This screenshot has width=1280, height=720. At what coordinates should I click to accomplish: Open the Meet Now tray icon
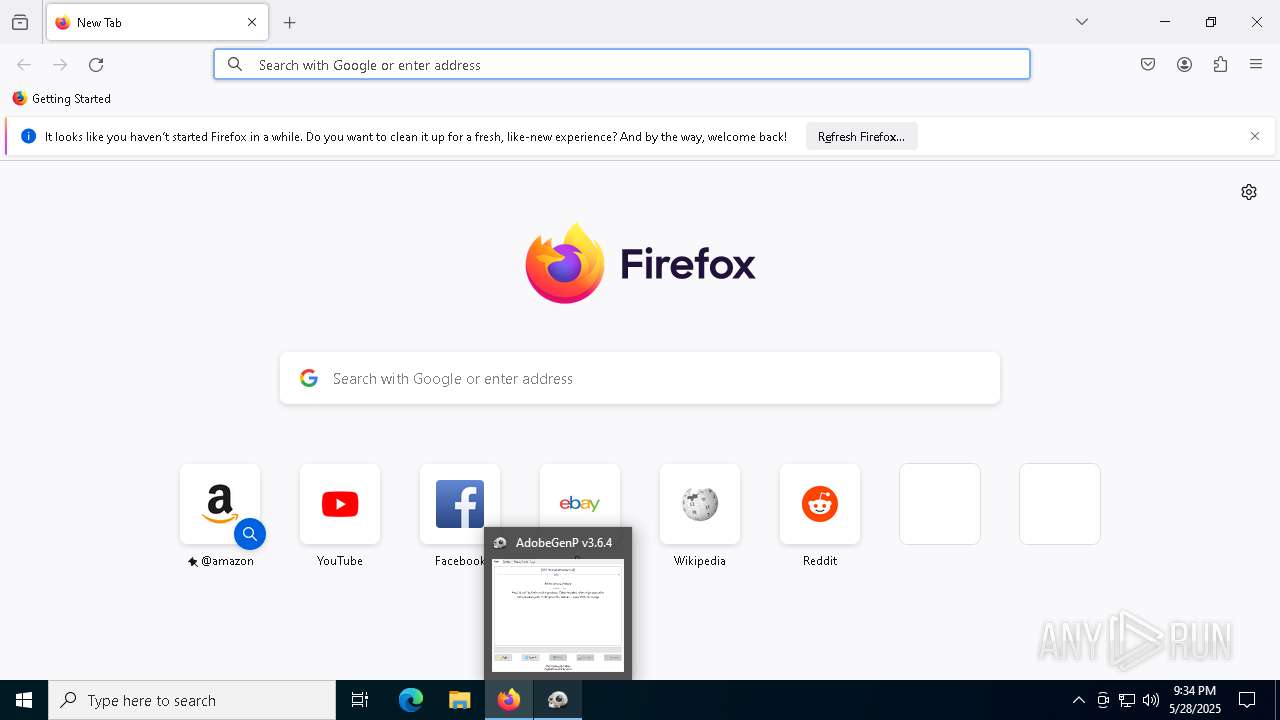1103,700
